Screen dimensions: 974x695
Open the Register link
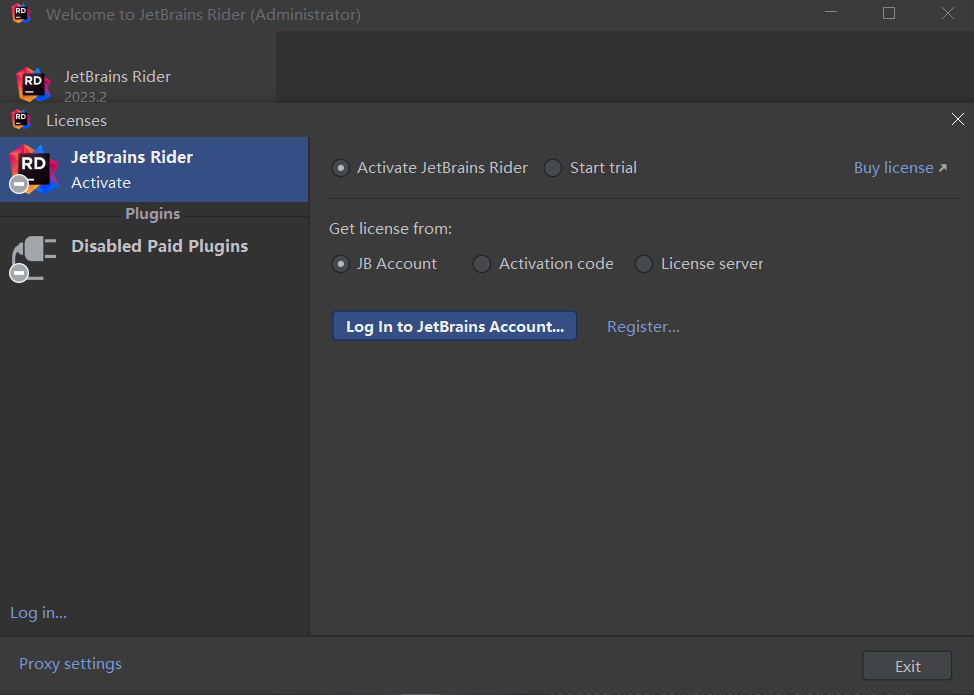tap(643, 327)
